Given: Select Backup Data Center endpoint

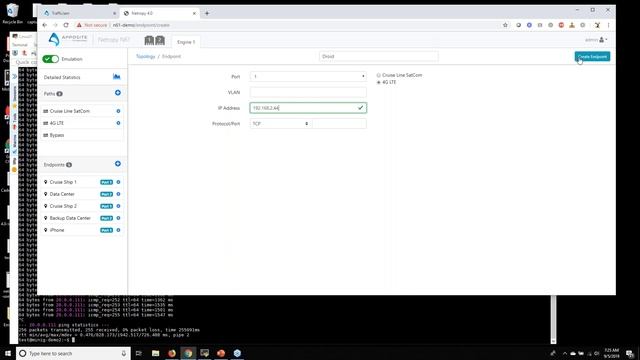Looking at the screenshot, I should [x=70, y=218].
